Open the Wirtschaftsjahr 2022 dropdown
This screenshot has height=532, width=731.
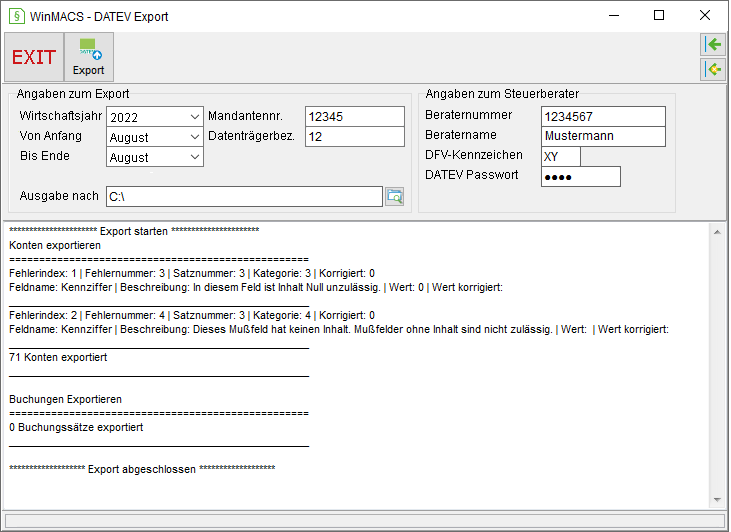[155, 117]
